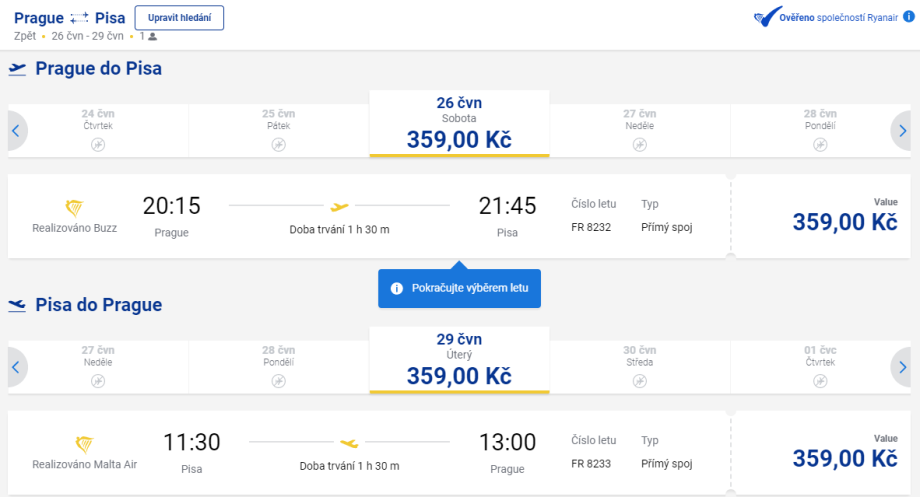Click the no-flight icon under 25 čvn Pátek

click(x=279, y=145)
